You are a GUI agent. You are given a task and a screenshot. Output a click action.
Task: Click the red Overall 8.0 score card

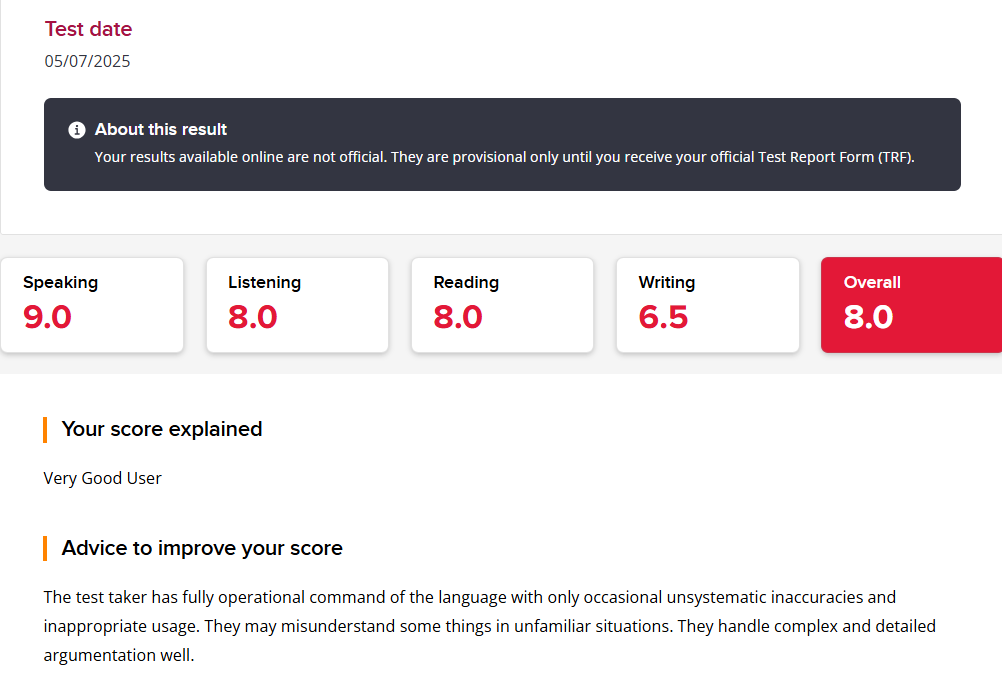click(911, 305)
